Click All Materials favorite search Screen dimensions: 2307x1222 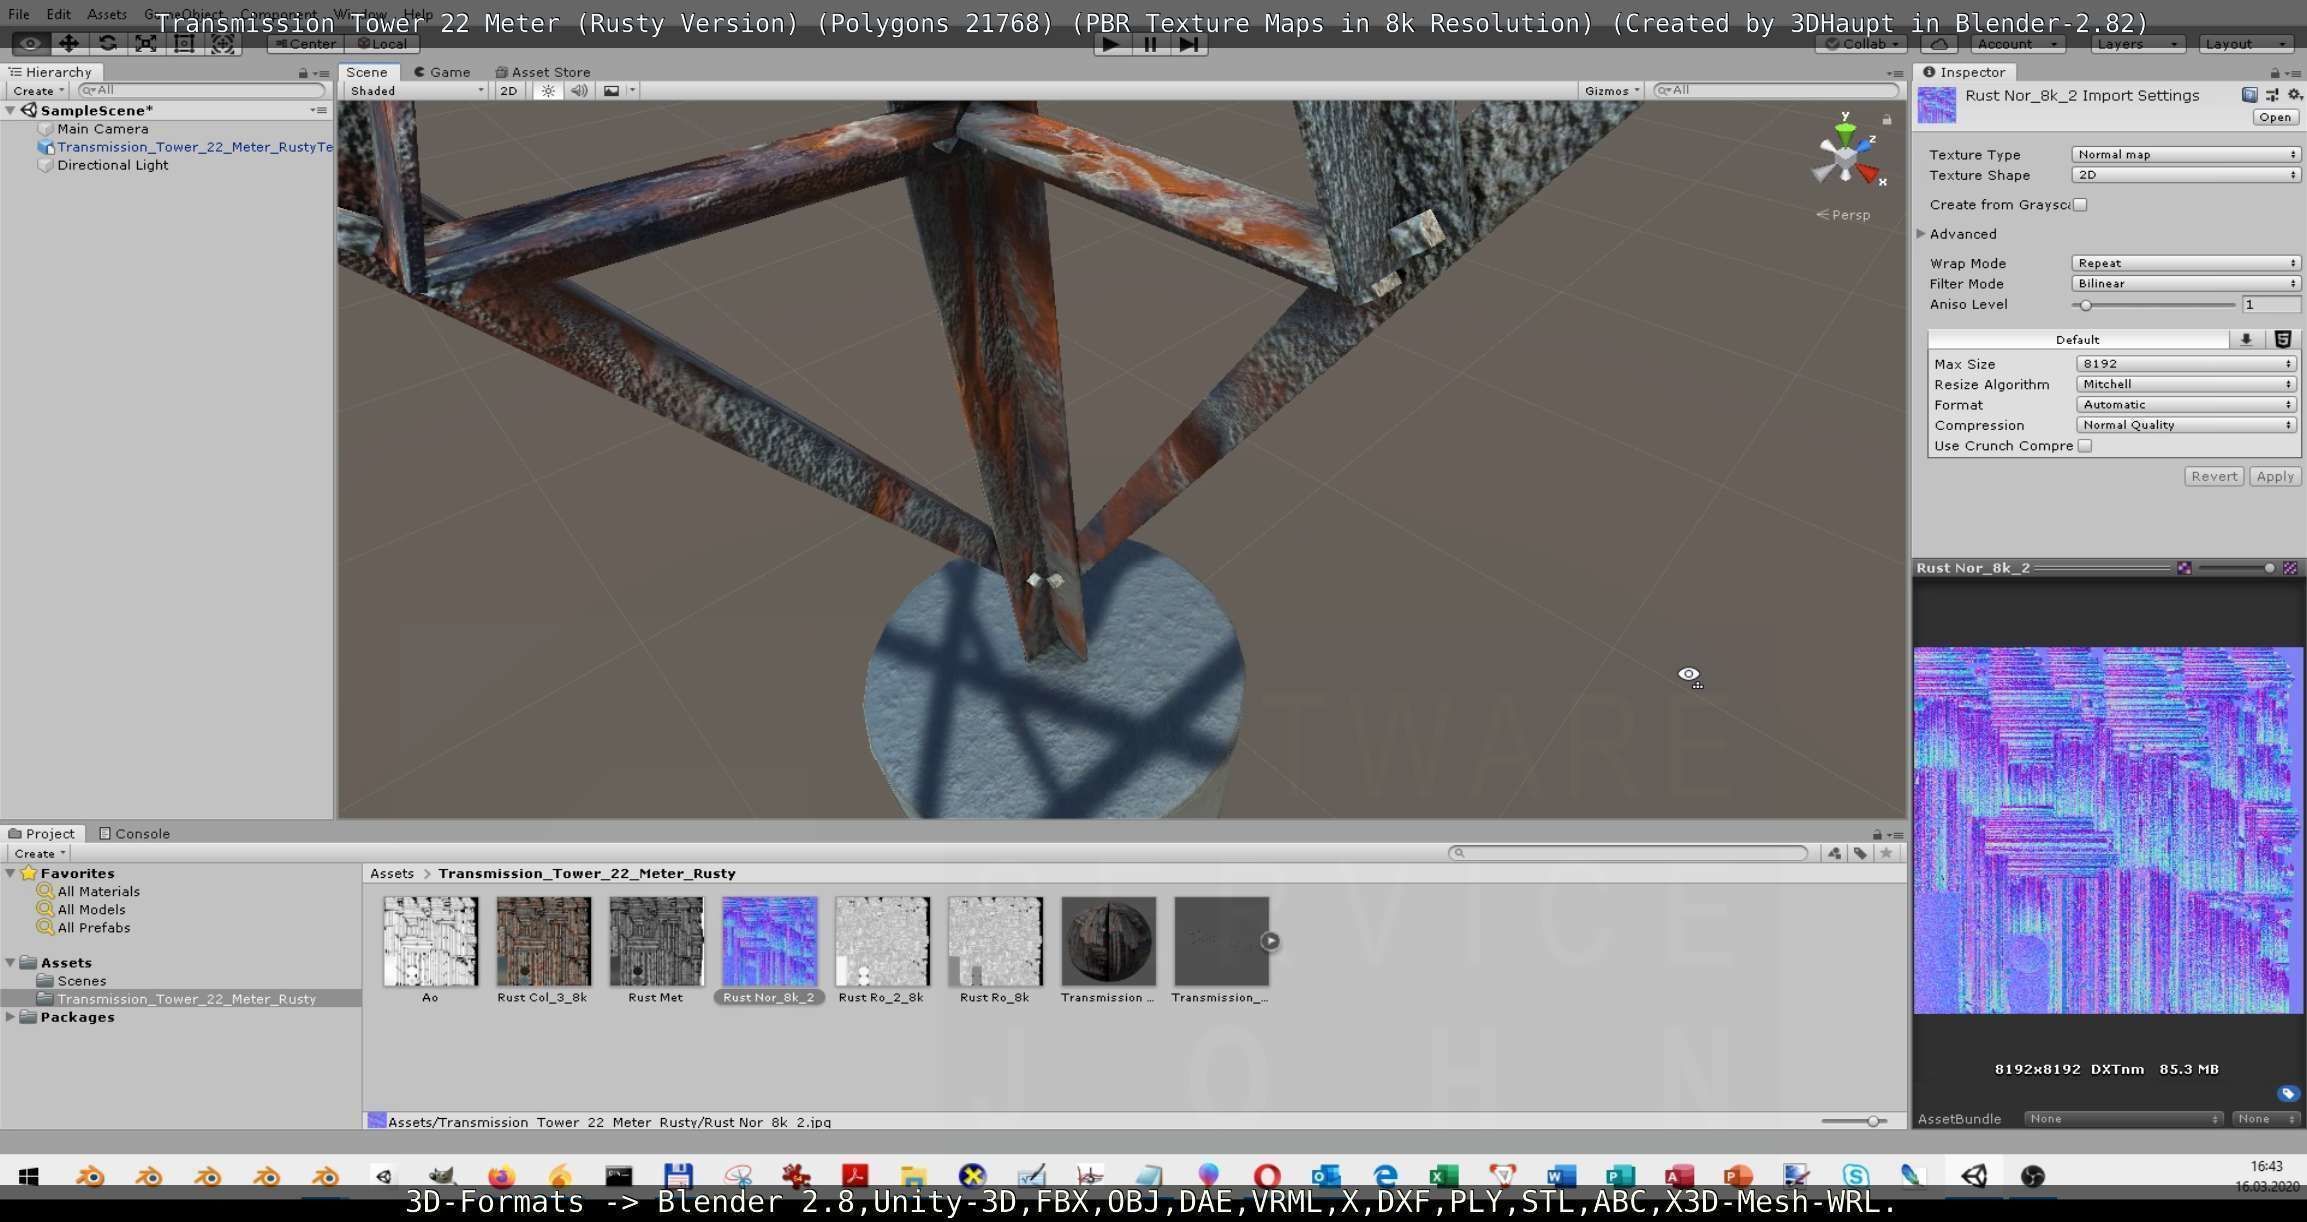98,892
